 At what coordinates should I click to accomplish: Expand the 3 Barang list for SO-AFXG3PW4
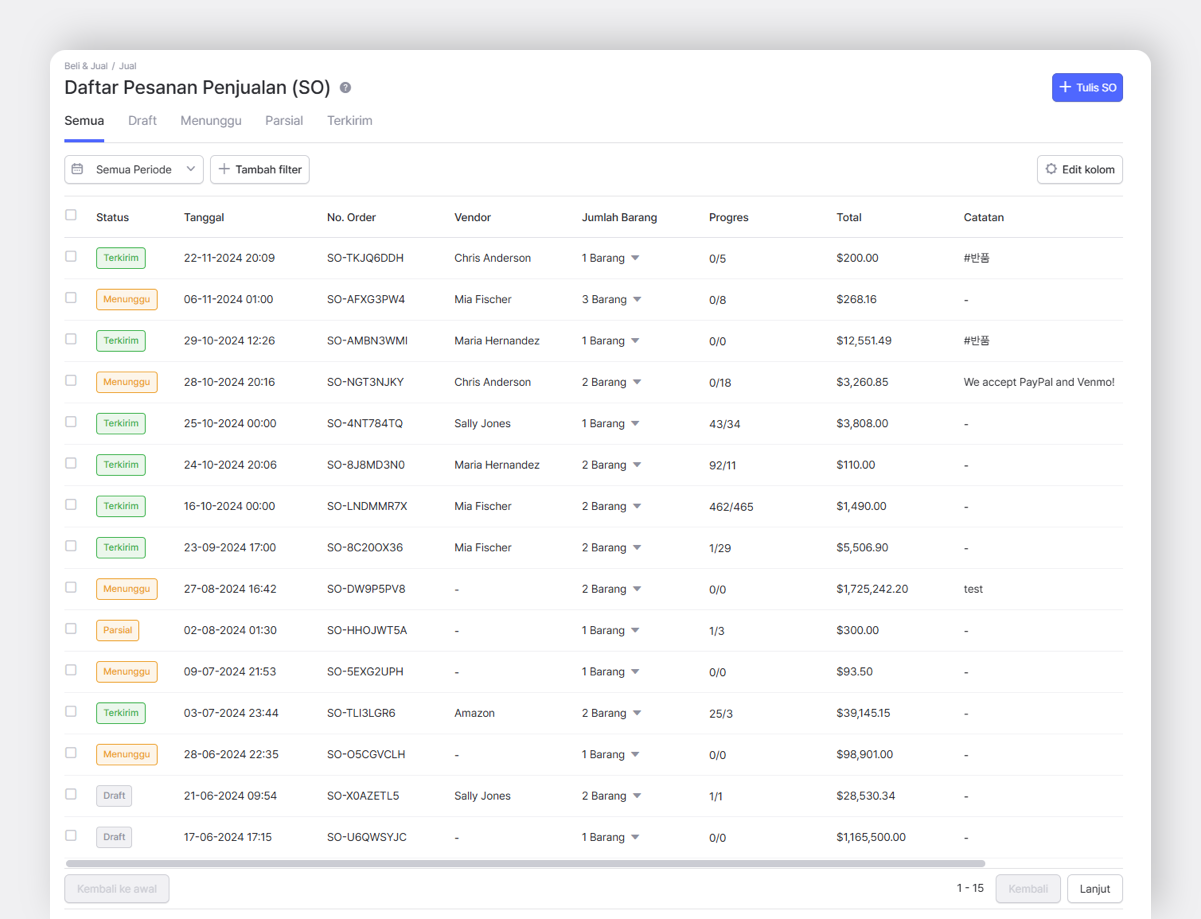pos(637,300)
